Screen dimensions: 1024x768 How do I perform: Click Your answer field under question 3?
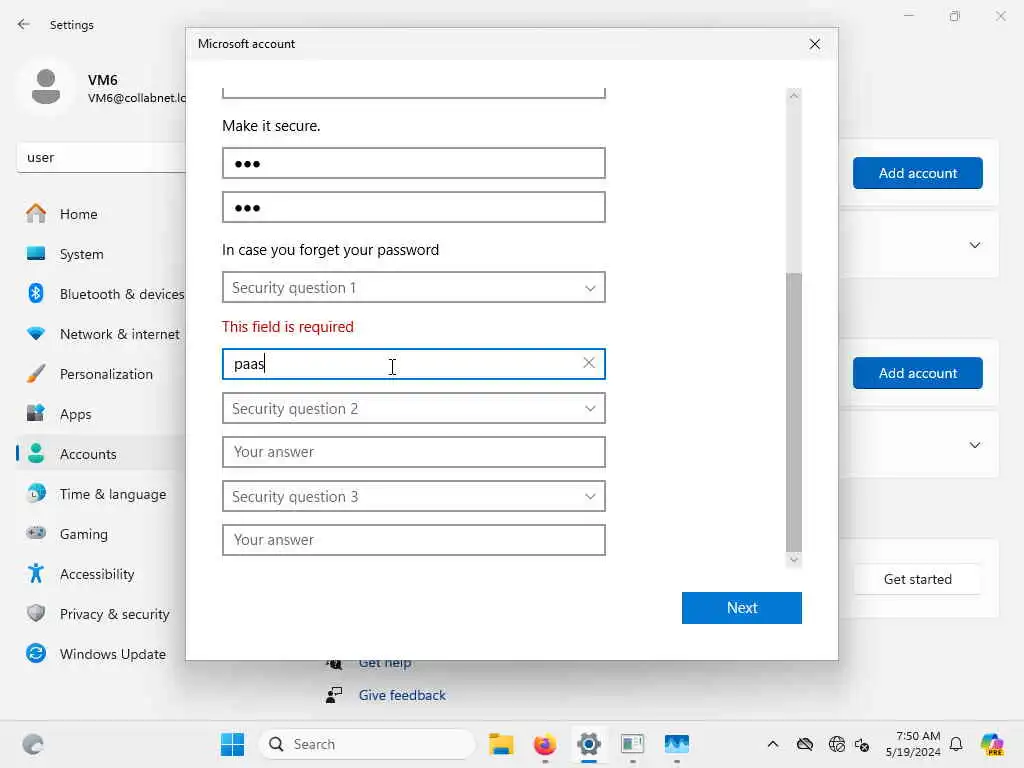413,540
